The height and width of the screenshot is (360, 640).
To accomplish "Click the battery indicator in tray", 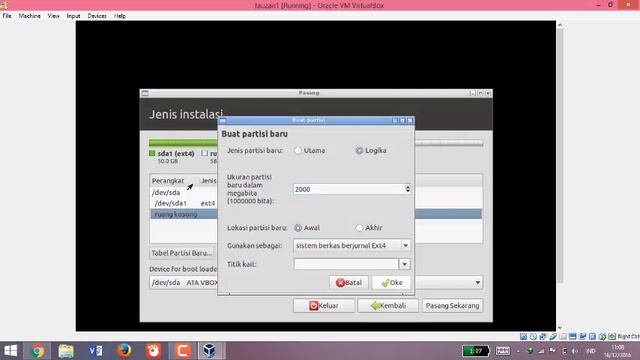I will click(476, 351).
